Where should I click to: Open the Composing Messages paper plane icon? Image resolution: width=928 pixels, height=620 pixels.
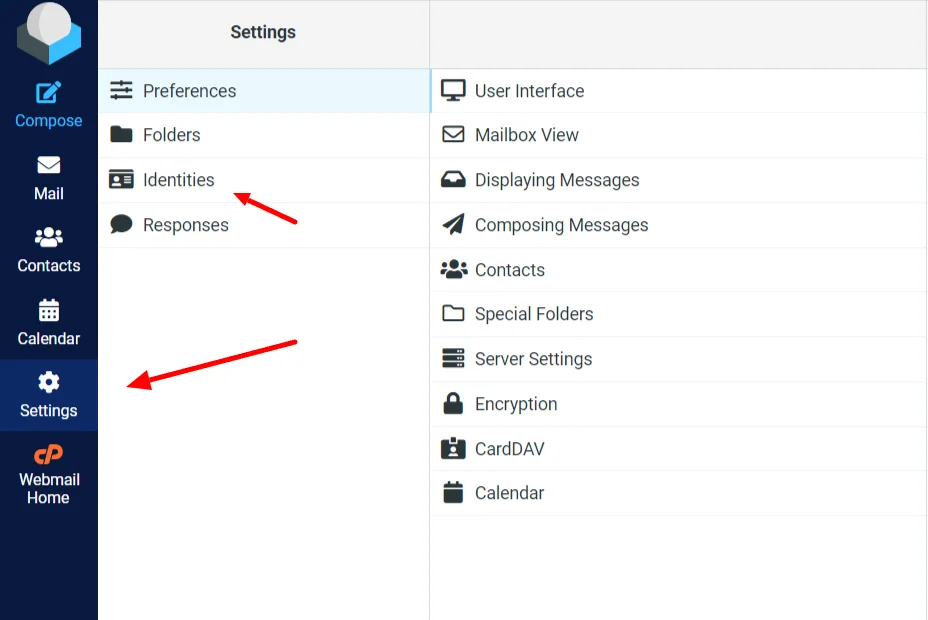(x=455, y=225)
